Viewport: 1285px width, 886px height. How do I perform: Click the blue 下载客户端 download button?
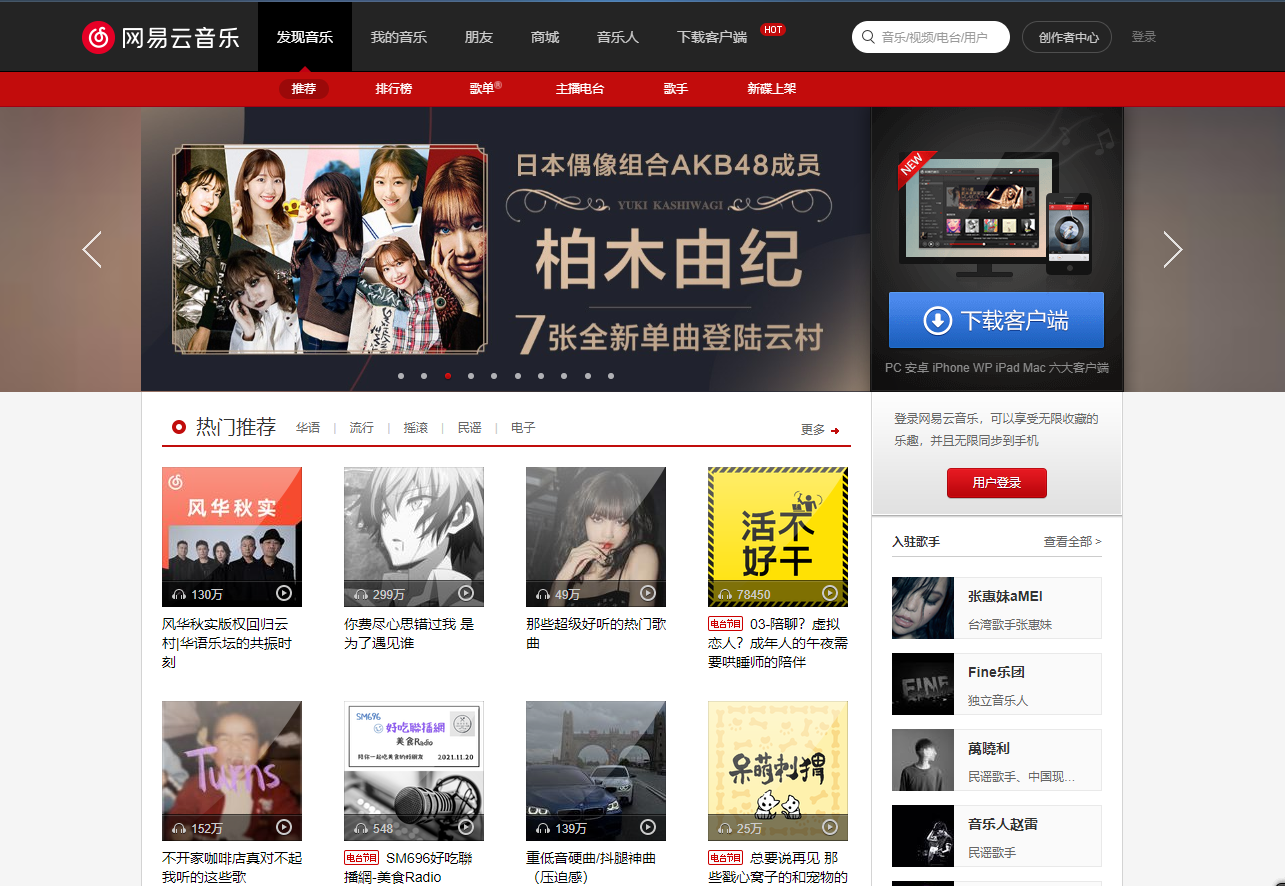pyautogui.click(x=996, y=320)
